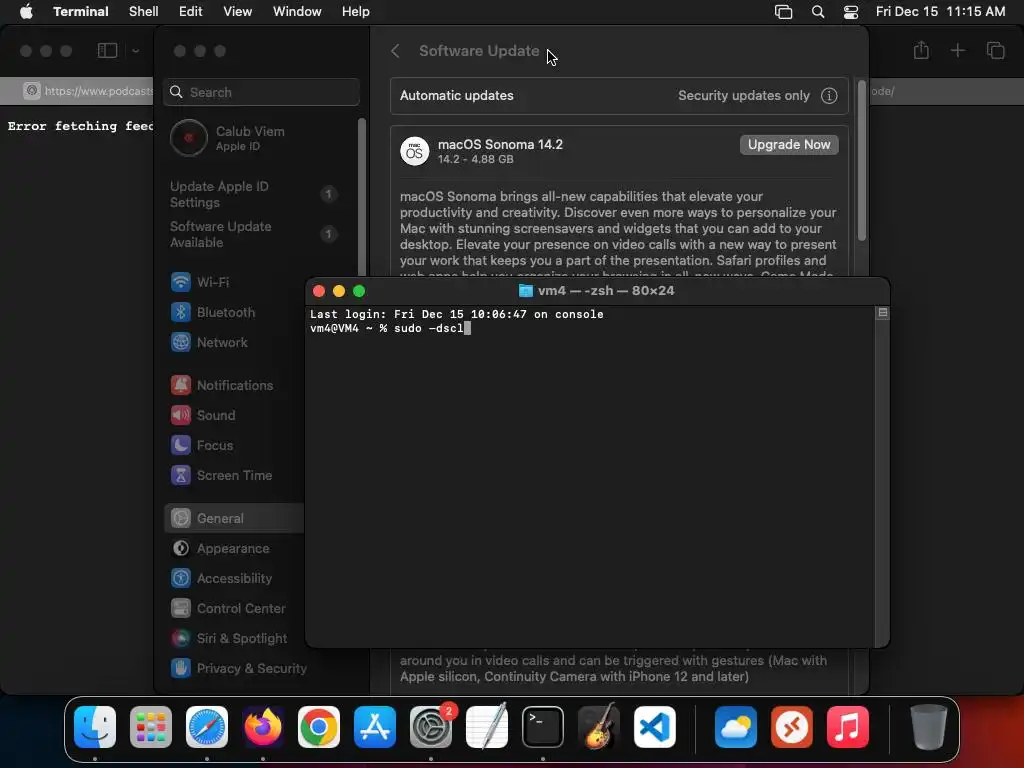Add a new tab in Safari
This screenshot has width=1024, height=768.
tap(957, 50)
